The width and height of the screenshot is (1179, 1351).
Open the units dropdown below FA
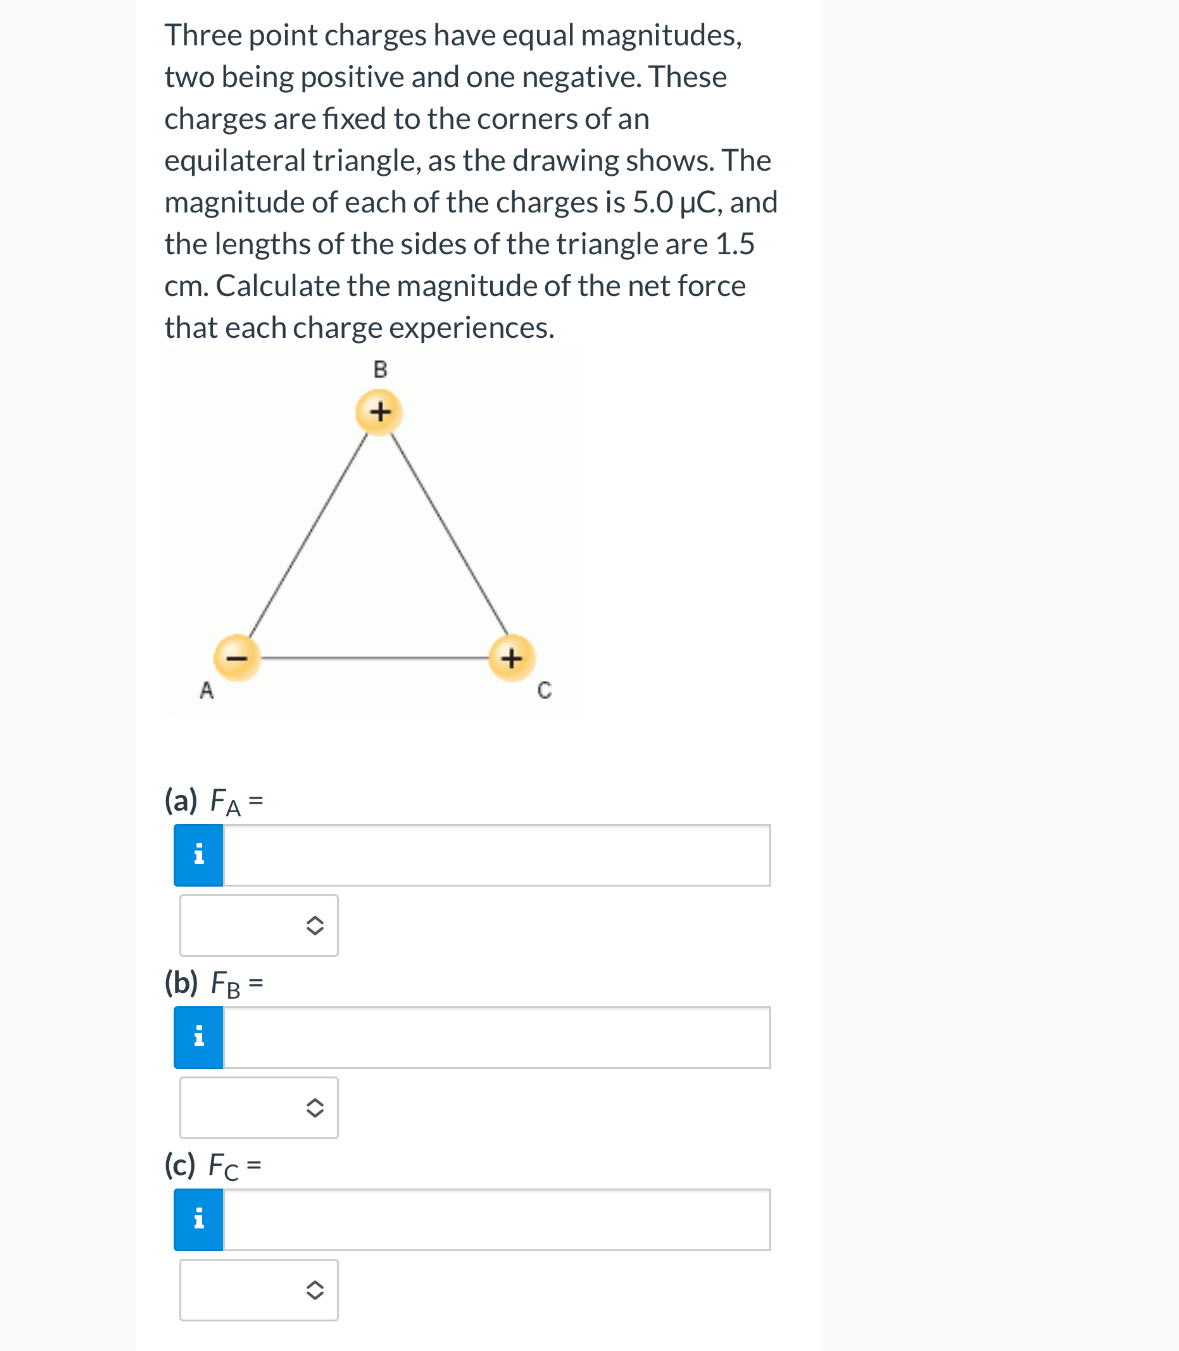click(x=258, y=925)
